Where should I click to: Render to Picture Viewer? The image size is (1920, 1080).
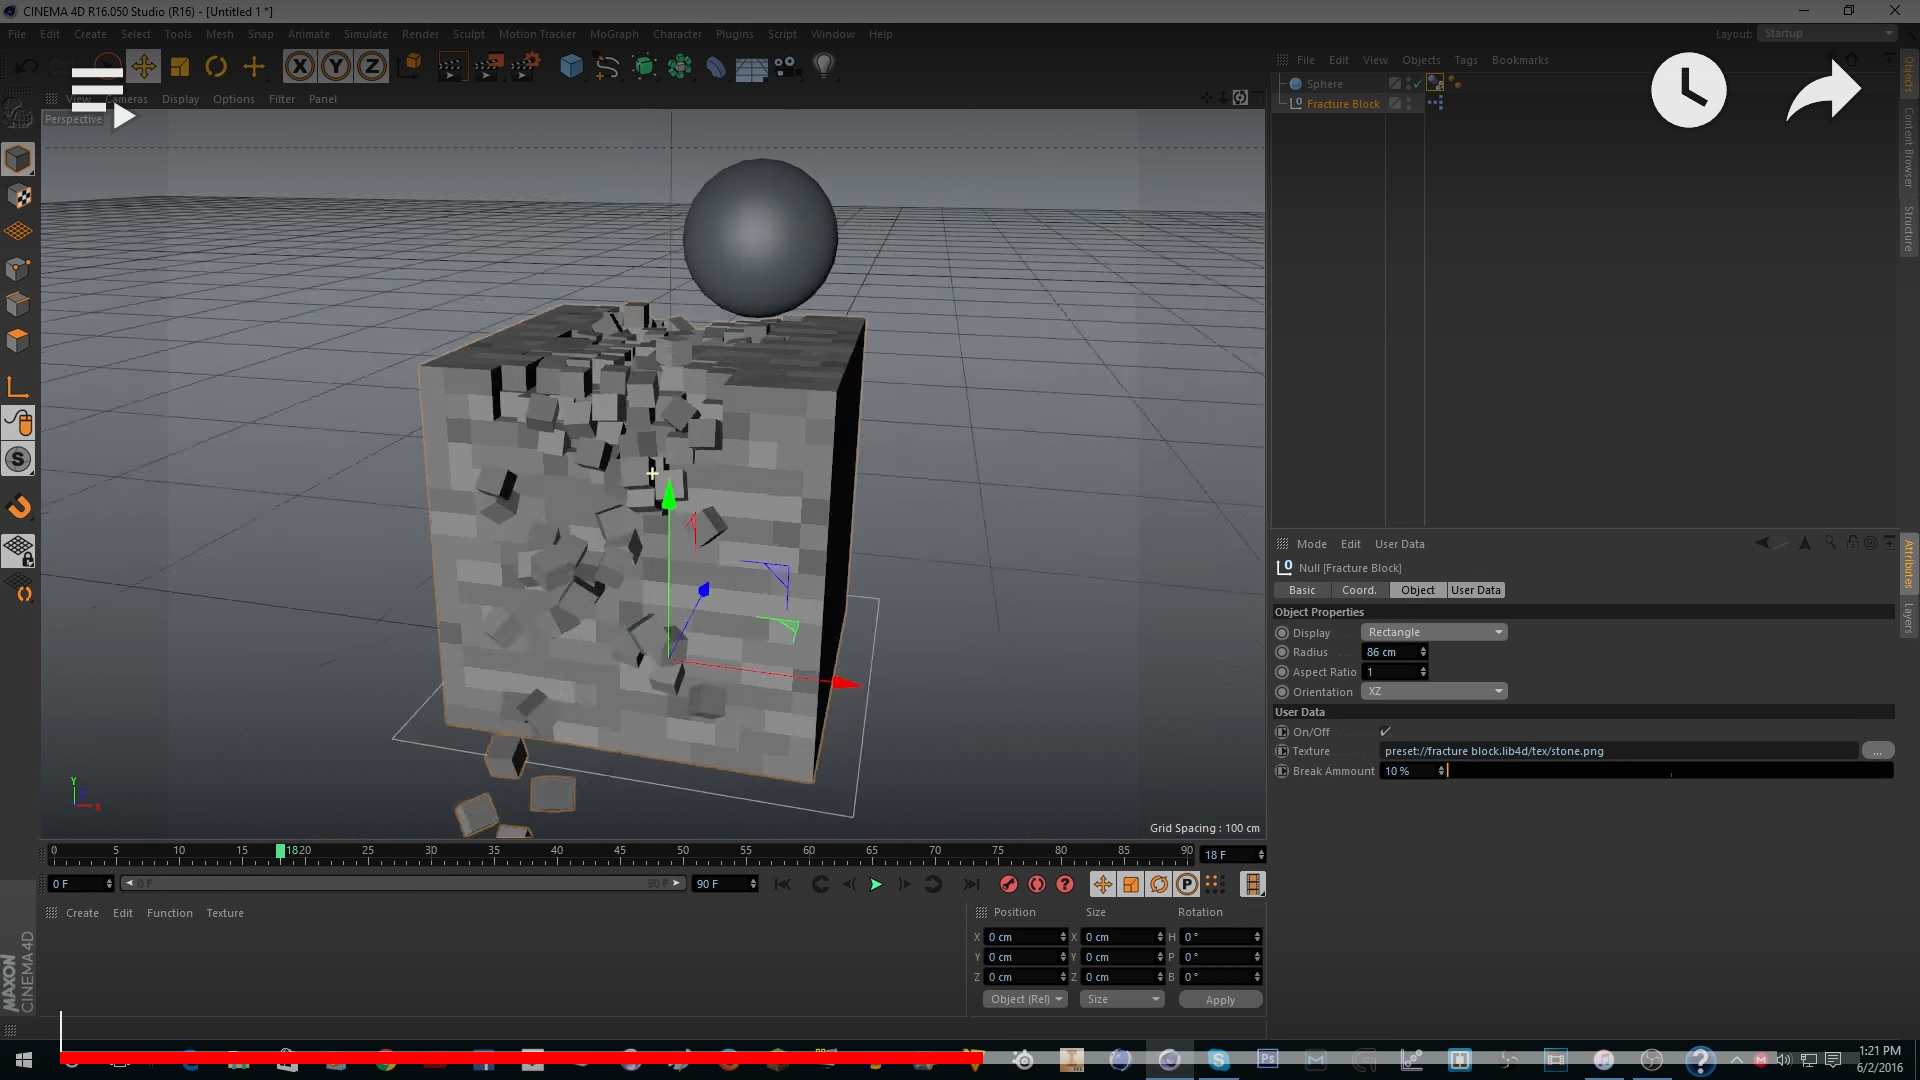click(488, 67)
